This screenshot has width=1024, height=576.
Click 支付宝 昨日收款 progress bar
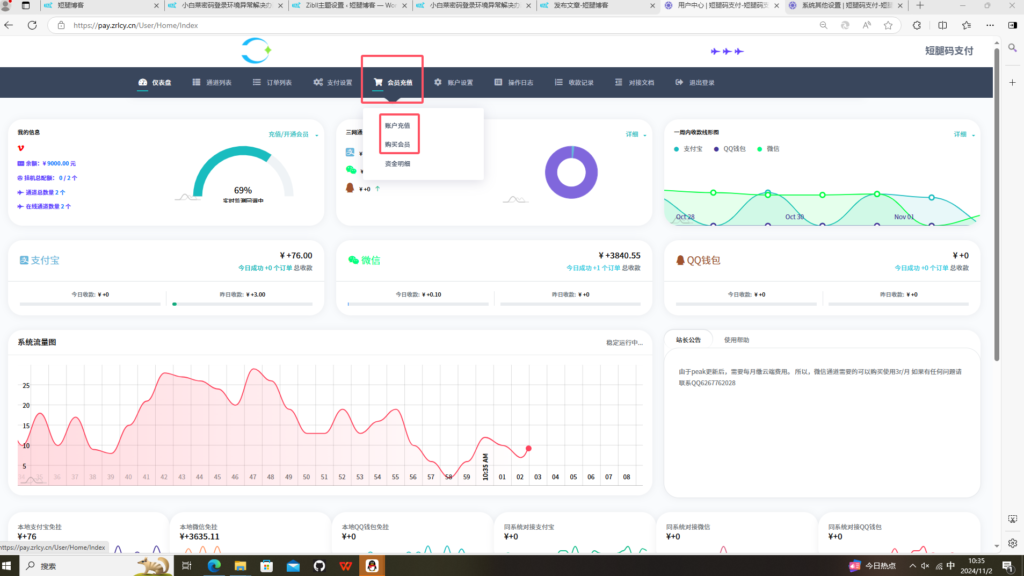click(x=242, y=304)
